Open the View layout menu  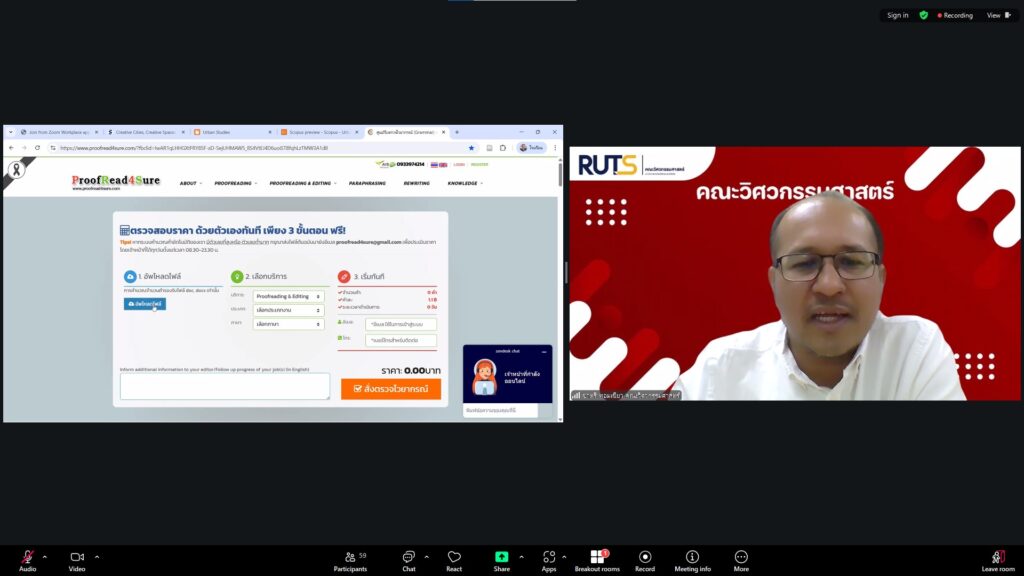pyautogui.click(x=997, y=15)
